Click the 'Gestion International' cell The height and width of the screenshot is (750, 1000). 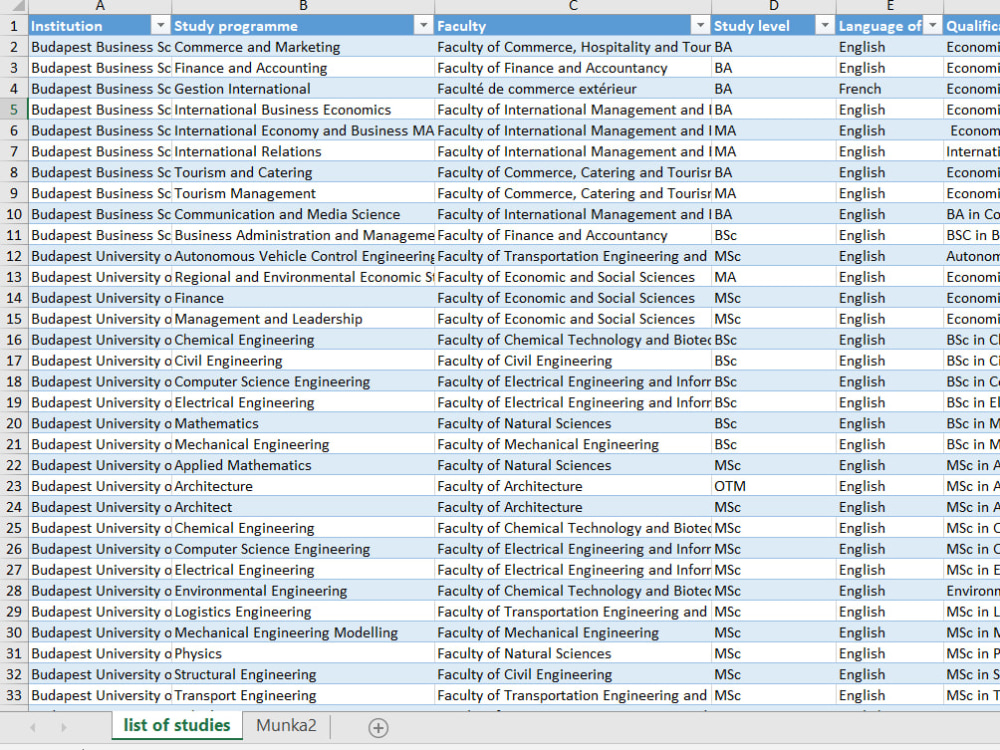(x=303, y=89)
